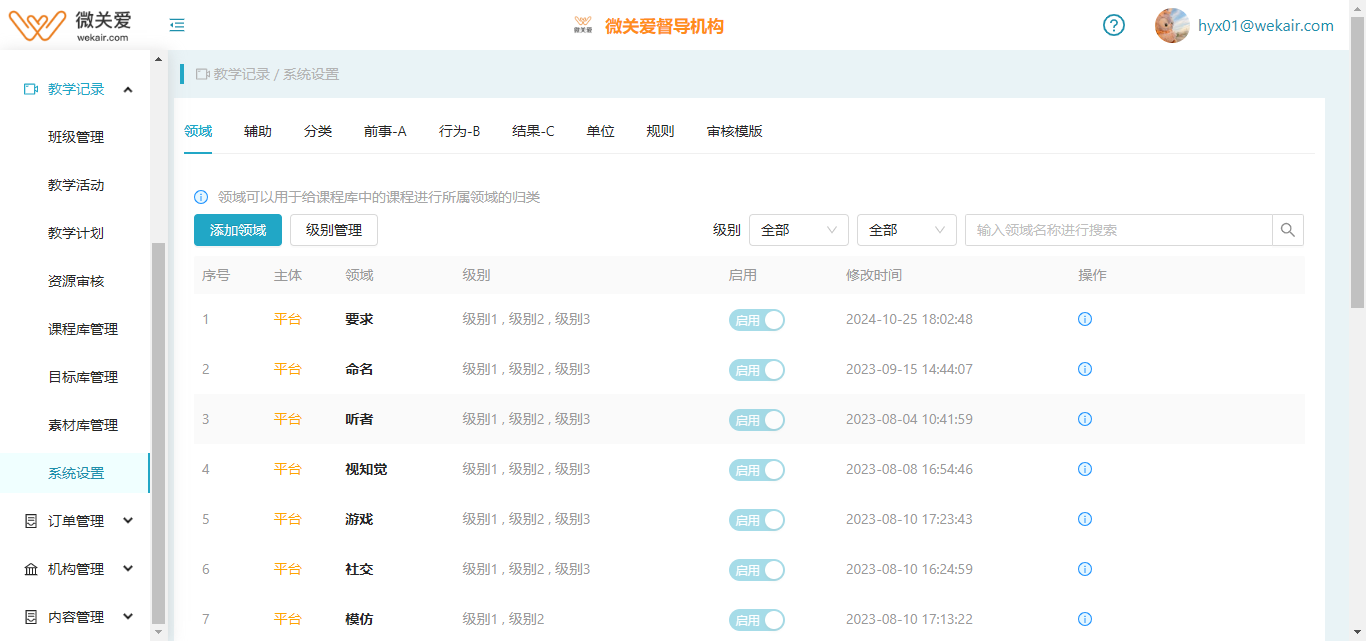Open 教学计划 in sidebar

click(x=76, y=233)
